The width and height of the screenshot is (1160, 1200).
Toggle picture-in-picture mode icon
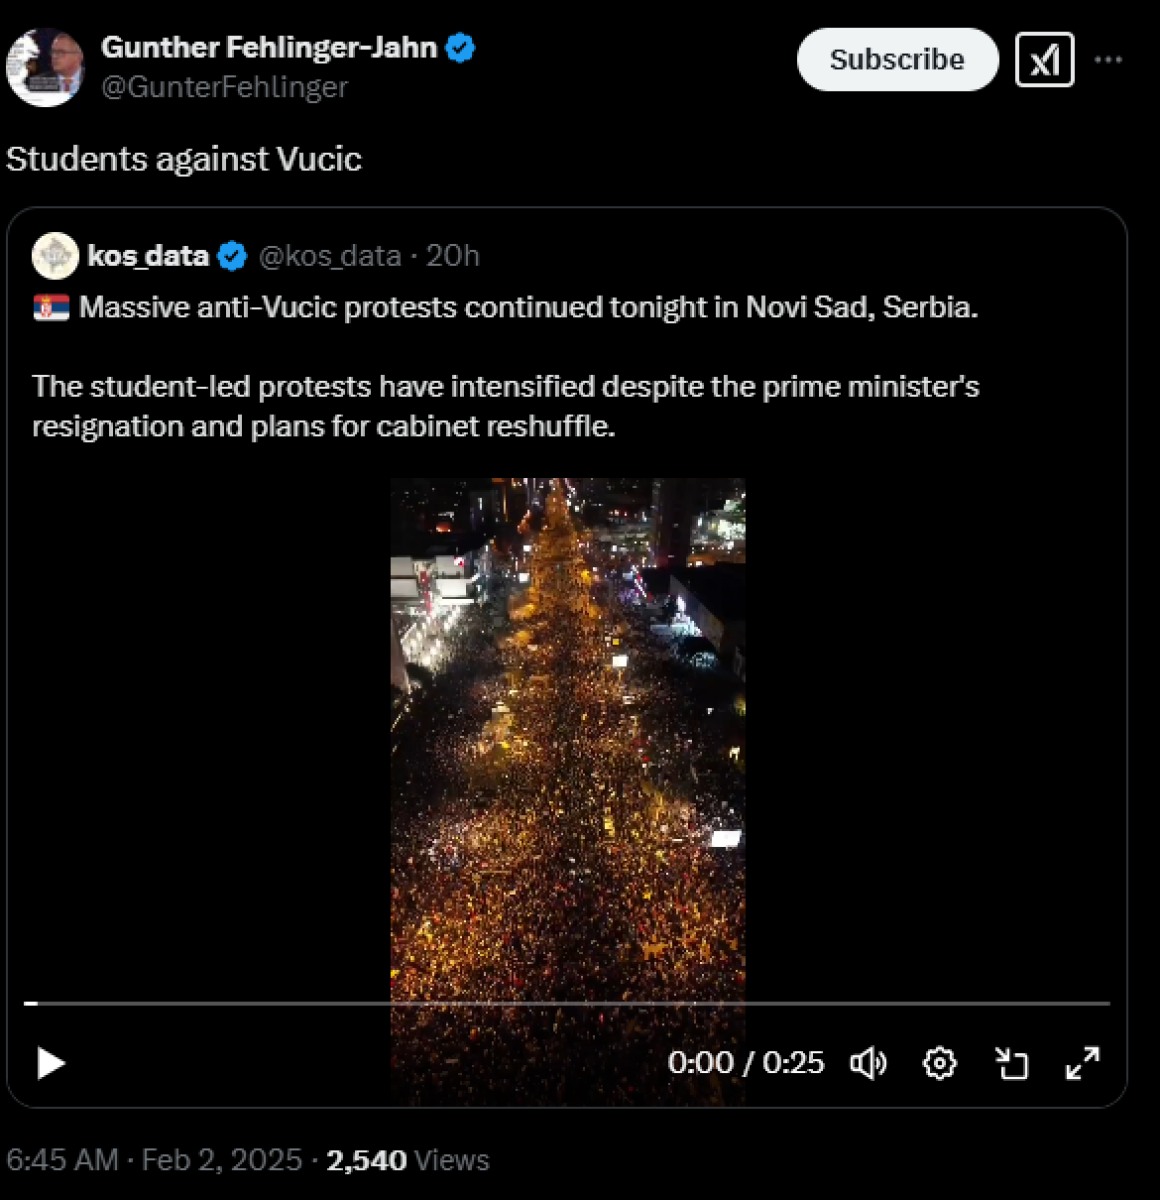click(x=1011, y=1063)
